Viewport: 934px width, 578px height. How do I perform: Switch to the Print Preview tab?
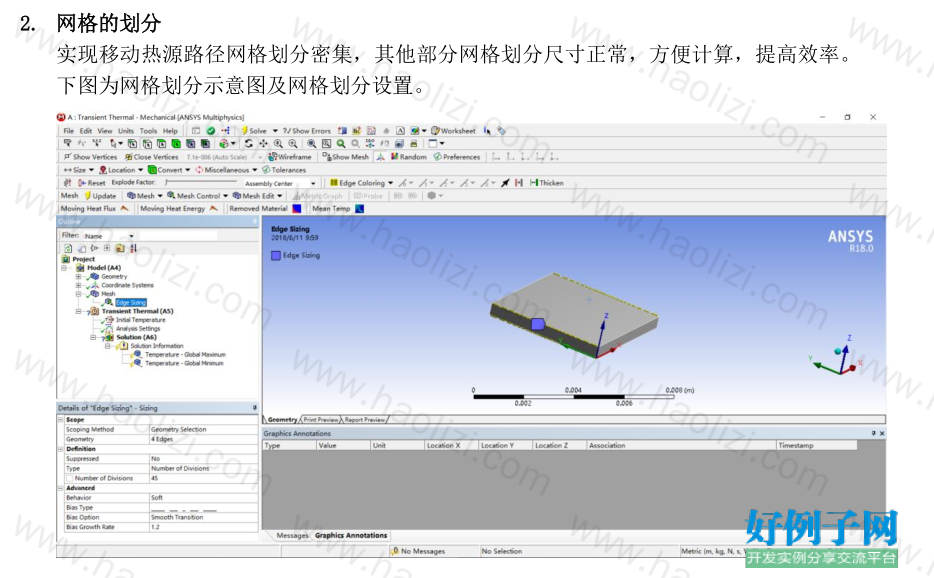pyautogui.click(x=320, y=419)
